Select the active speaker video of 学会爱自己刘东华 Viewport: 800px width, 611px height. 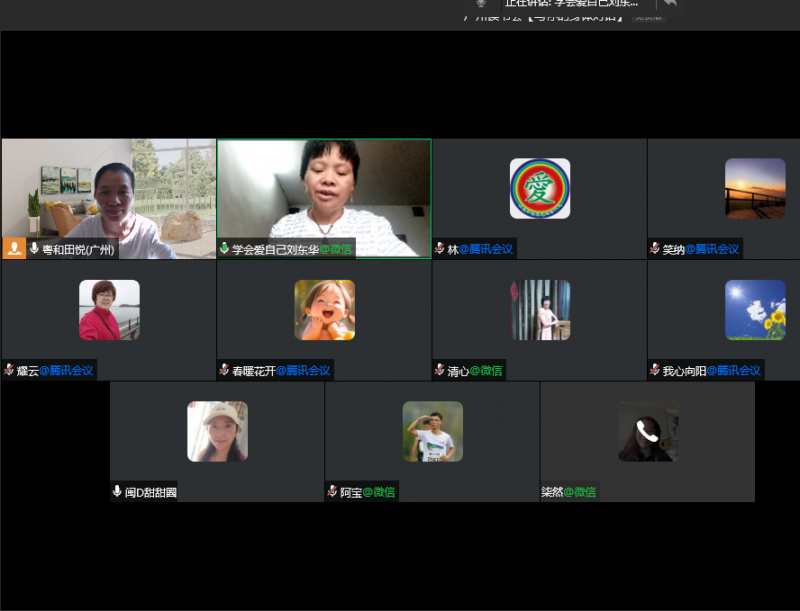324,195
